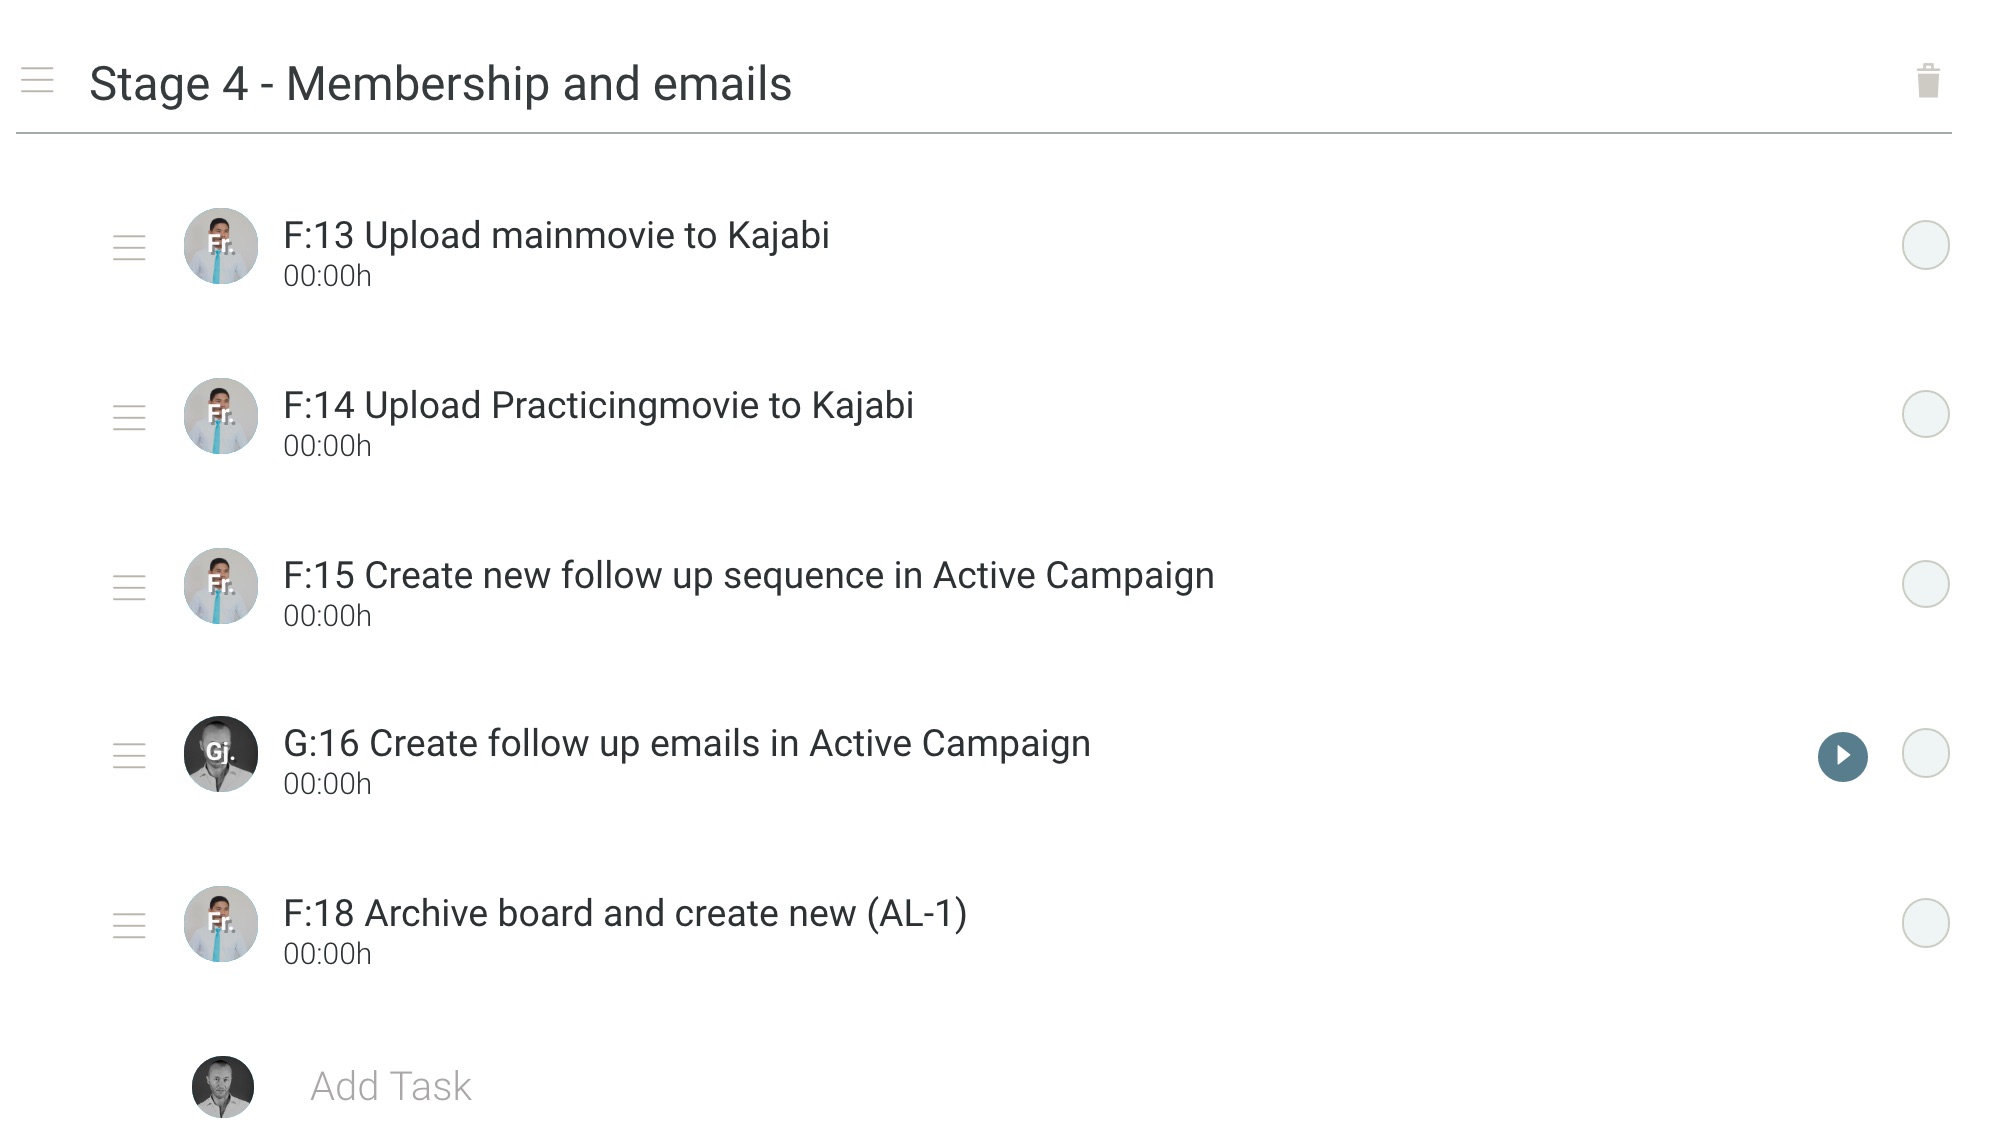Mark F:15 Create new follow up sequence done
Image resolution: width=1992 pixels, height=1126 pixels.
(x=1925, y=584)
